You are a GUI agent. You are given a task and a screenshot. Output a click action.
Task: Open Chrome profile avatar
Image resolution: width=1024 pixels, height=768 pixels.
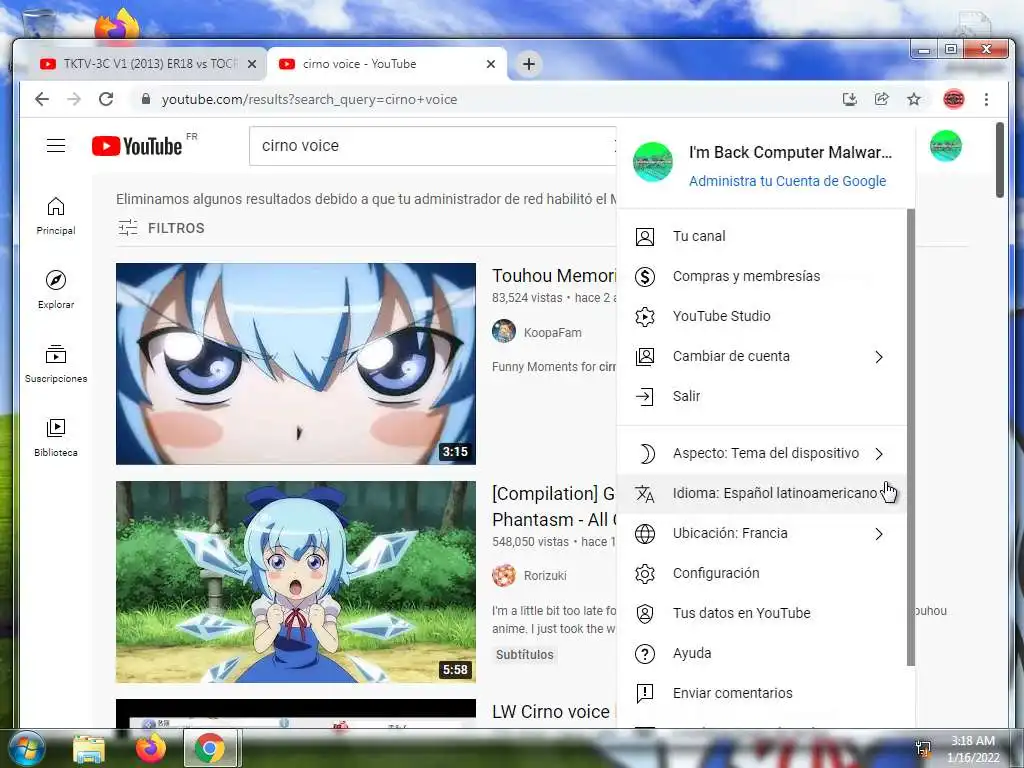(x=953, y=99)
